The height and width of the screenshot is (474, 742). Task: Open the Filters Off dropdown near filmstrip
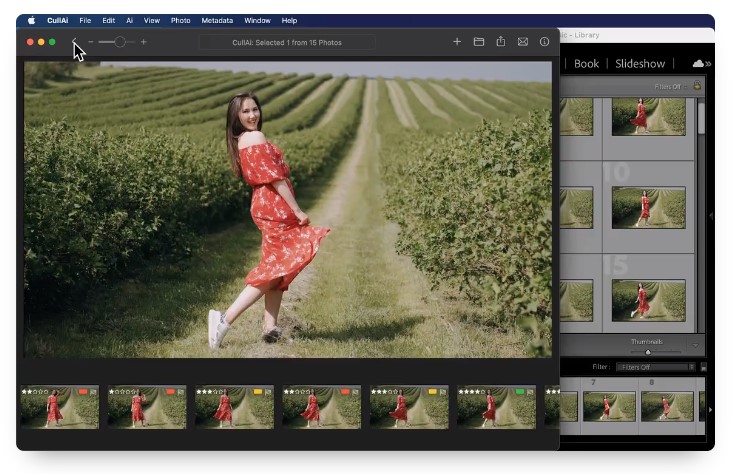point(656,367)
